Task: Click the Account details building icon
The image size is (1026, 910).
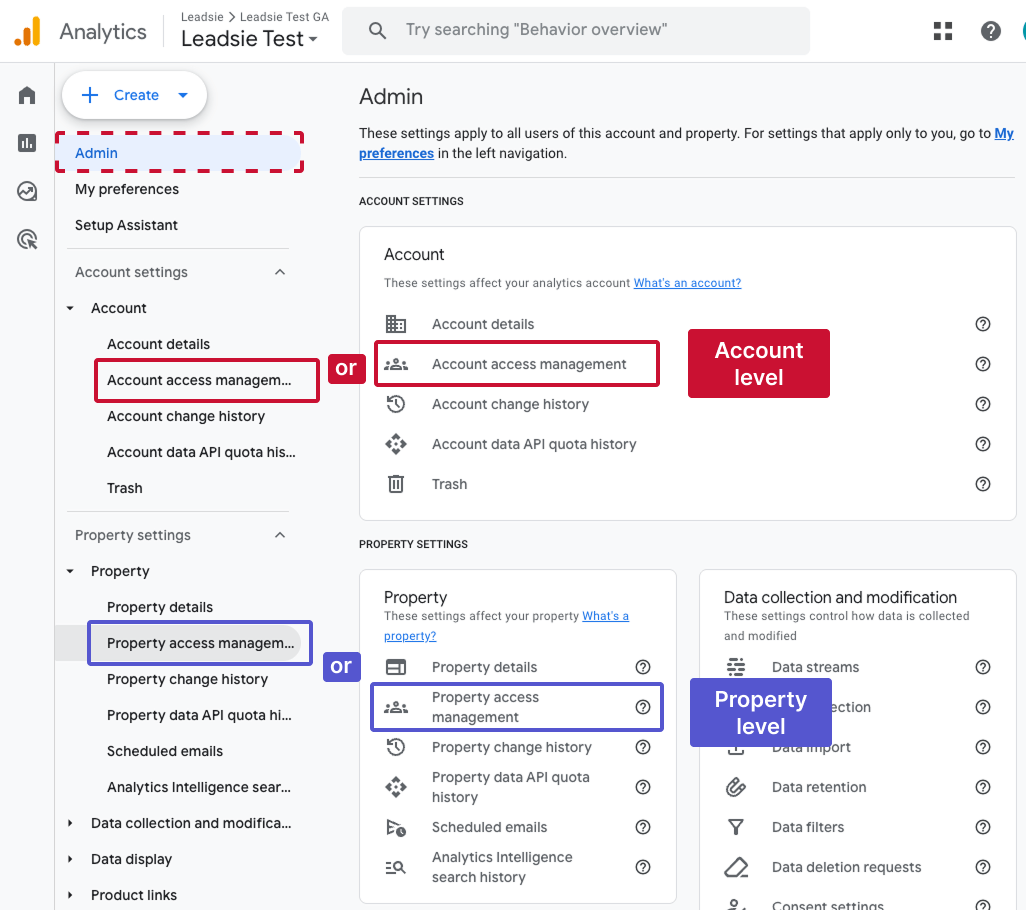Action: [x=396, y=324]
